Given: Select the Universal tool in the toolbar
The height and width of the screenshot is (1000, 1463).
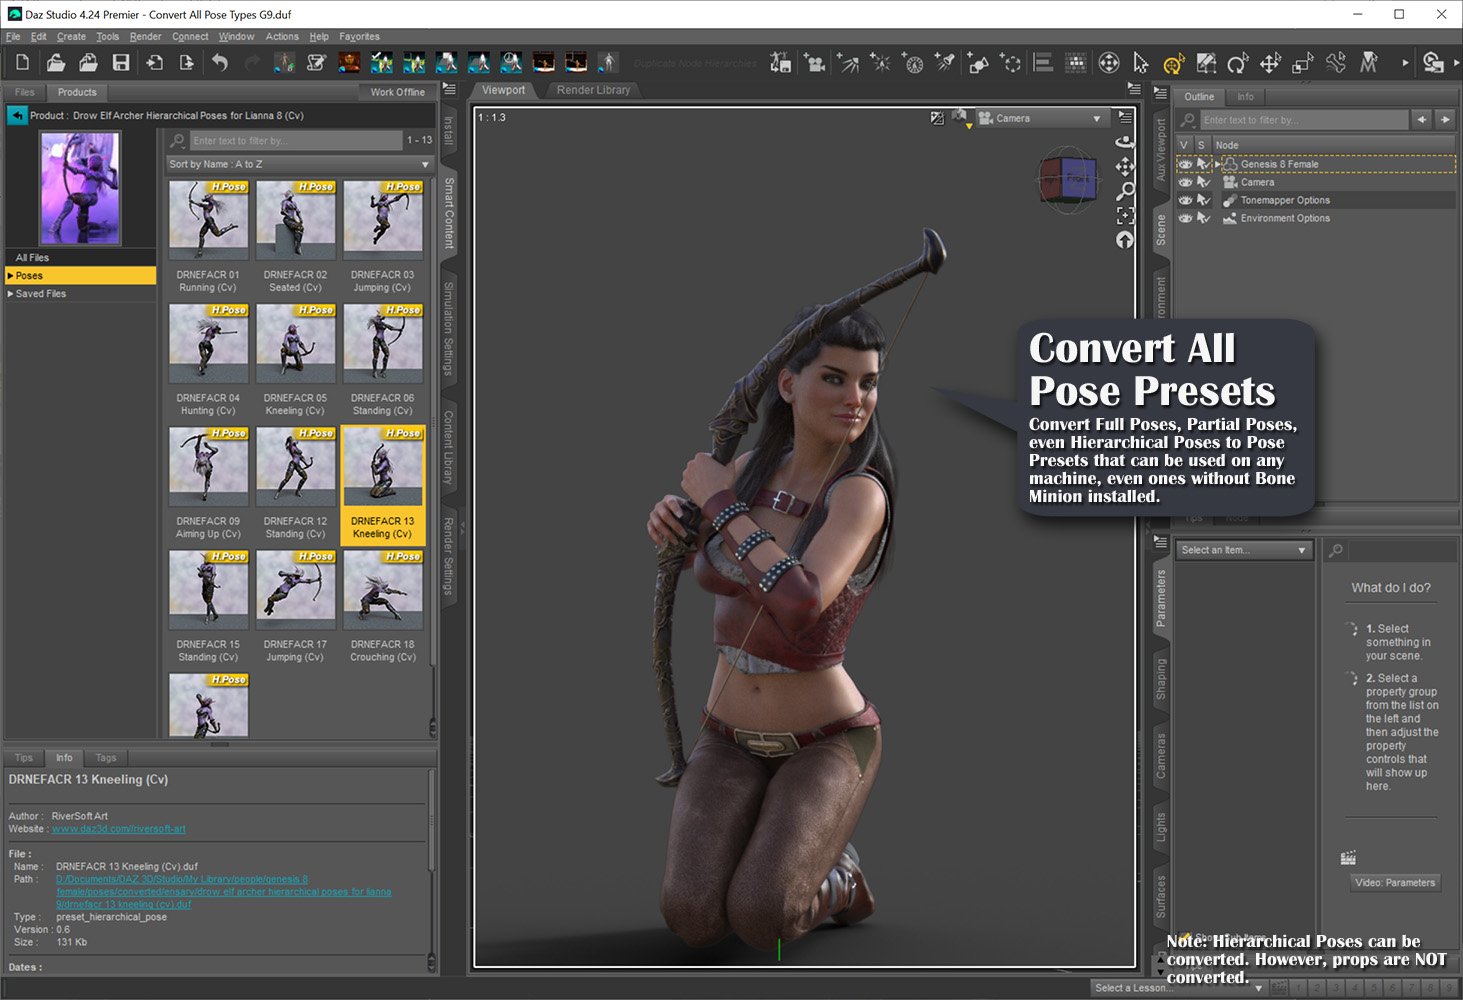Looking at the screenshot, I should point(1173,62).
